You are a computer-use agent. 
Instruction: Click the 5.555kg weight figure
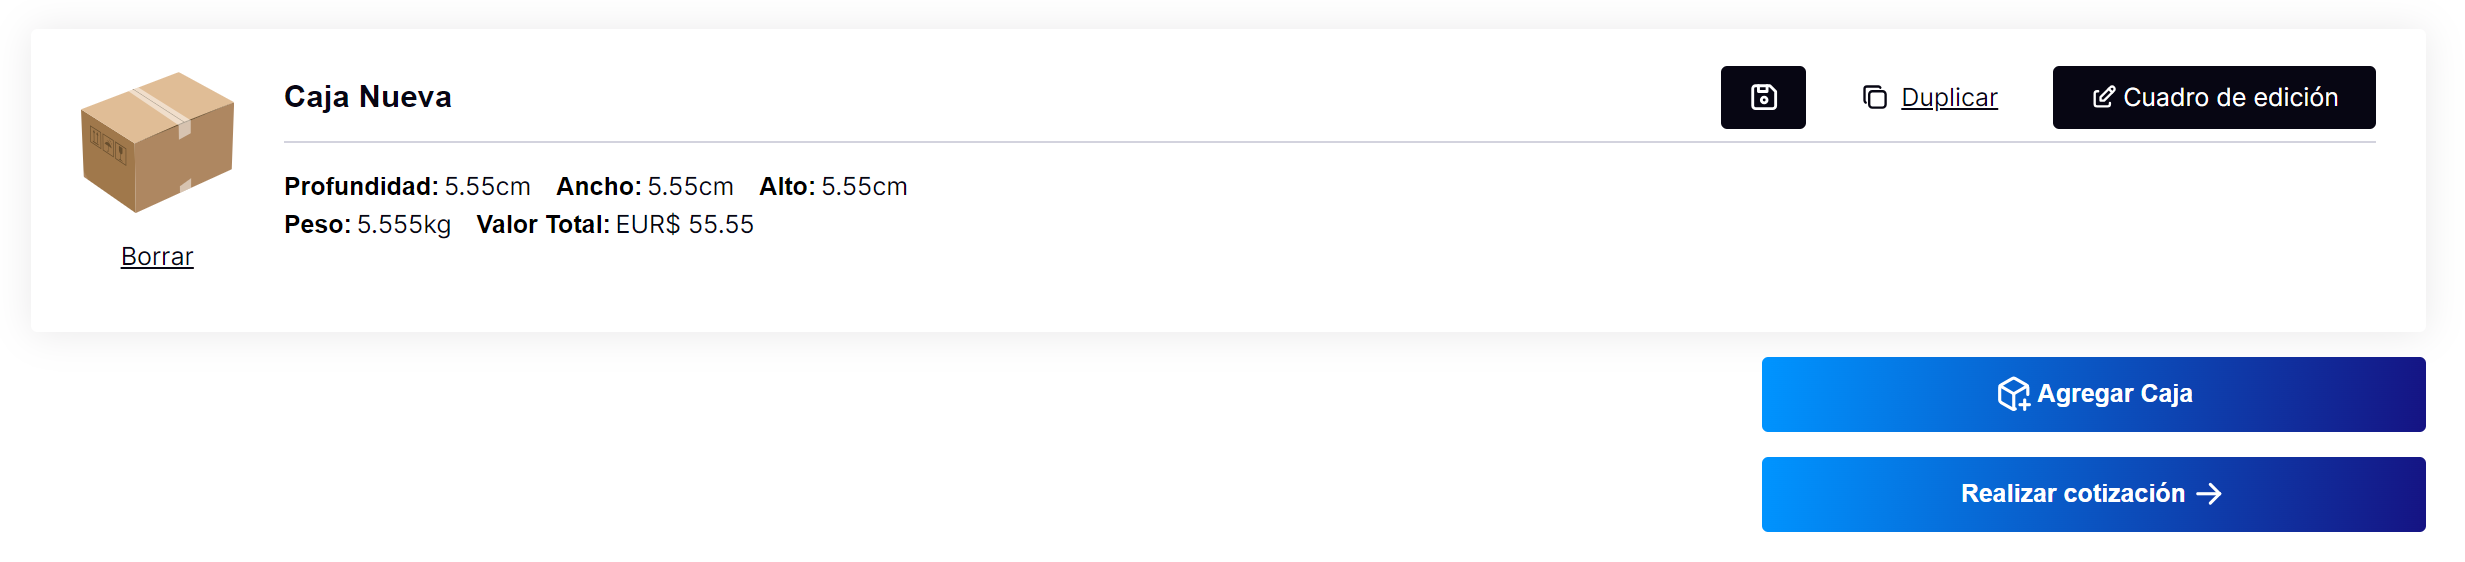[404, 225]
